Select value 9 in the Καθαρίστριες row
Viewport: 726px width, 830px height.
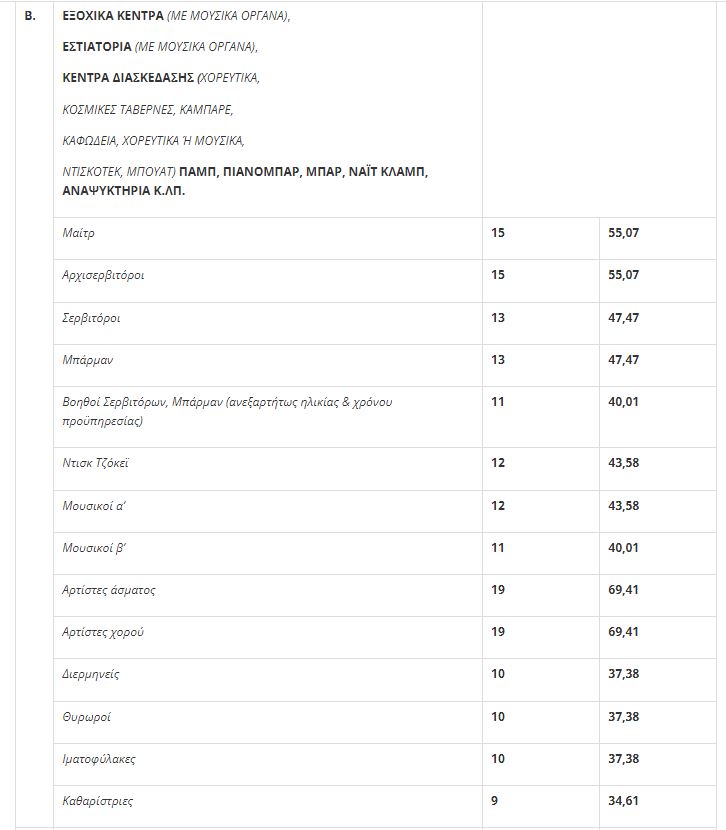[x=494, y=801]
